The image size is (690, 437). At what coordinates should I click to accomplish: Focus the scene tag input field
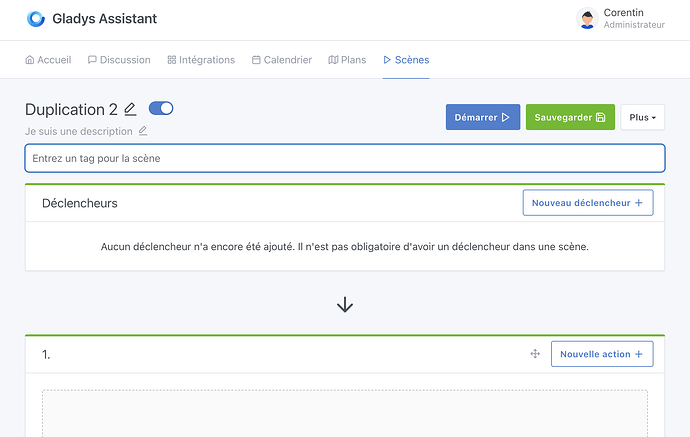tap(345, 158)
